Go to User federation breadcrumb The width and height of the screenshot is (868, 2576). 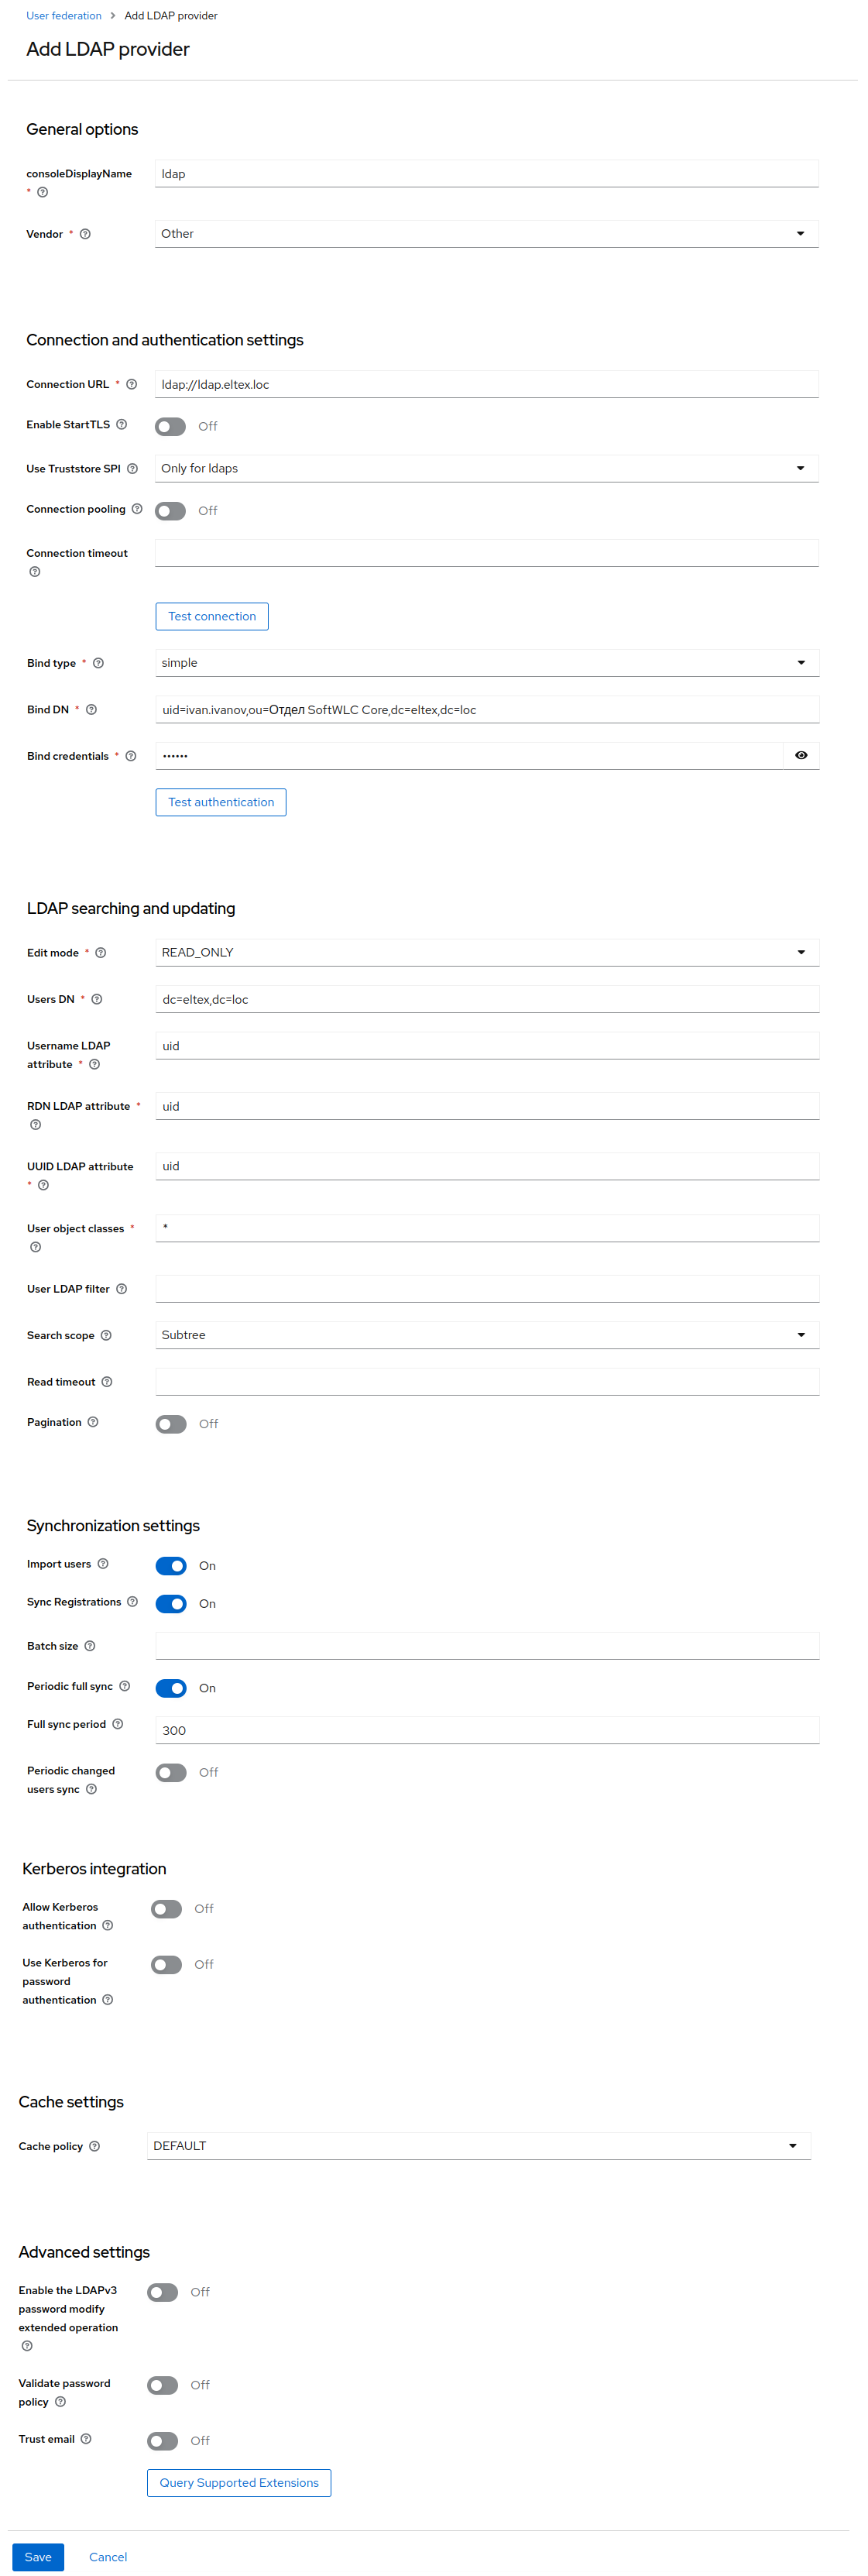point(64,16)
